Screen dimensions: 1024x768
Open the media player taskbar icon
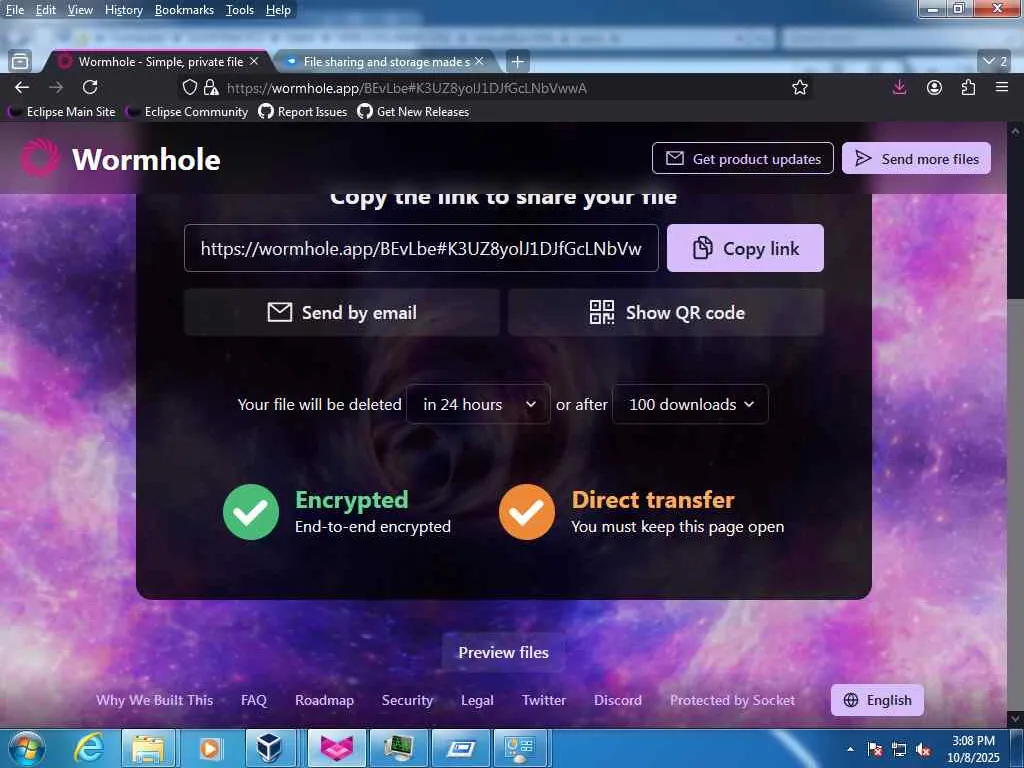tap(210, 748)
